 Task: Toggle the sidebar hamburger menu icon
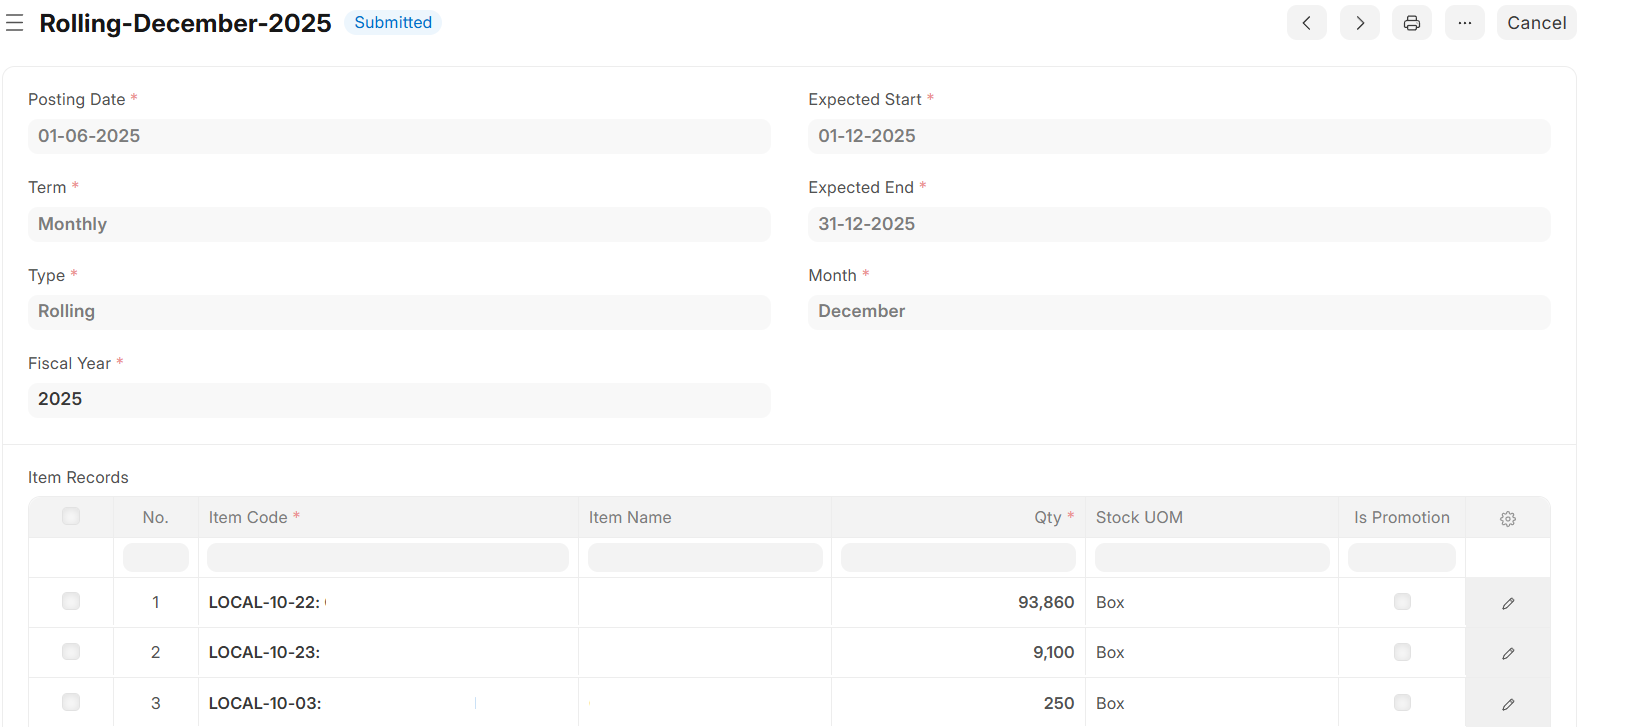[x=15, y=23]
